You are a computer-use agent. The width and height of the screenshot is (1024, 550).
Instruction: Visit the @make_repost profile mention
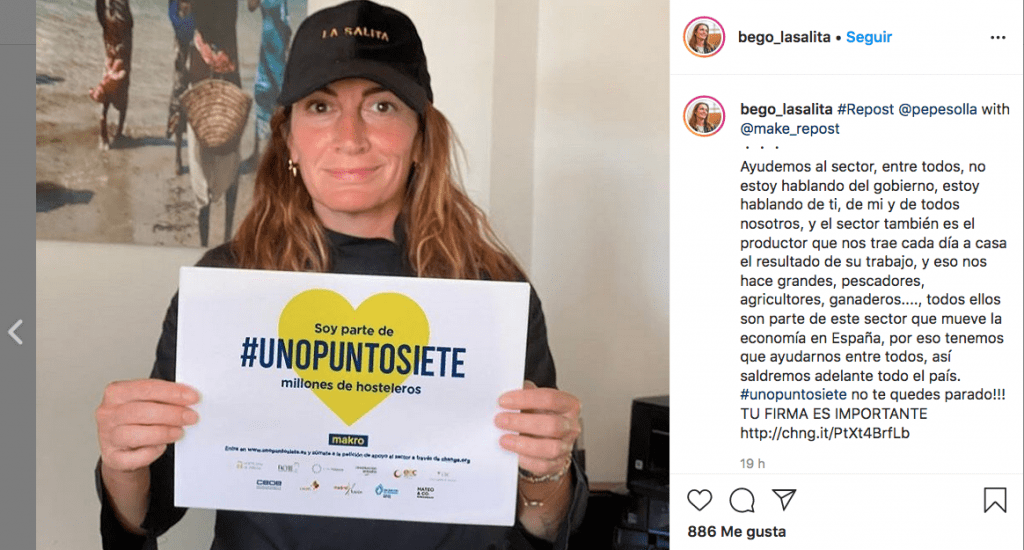[790, 129]
